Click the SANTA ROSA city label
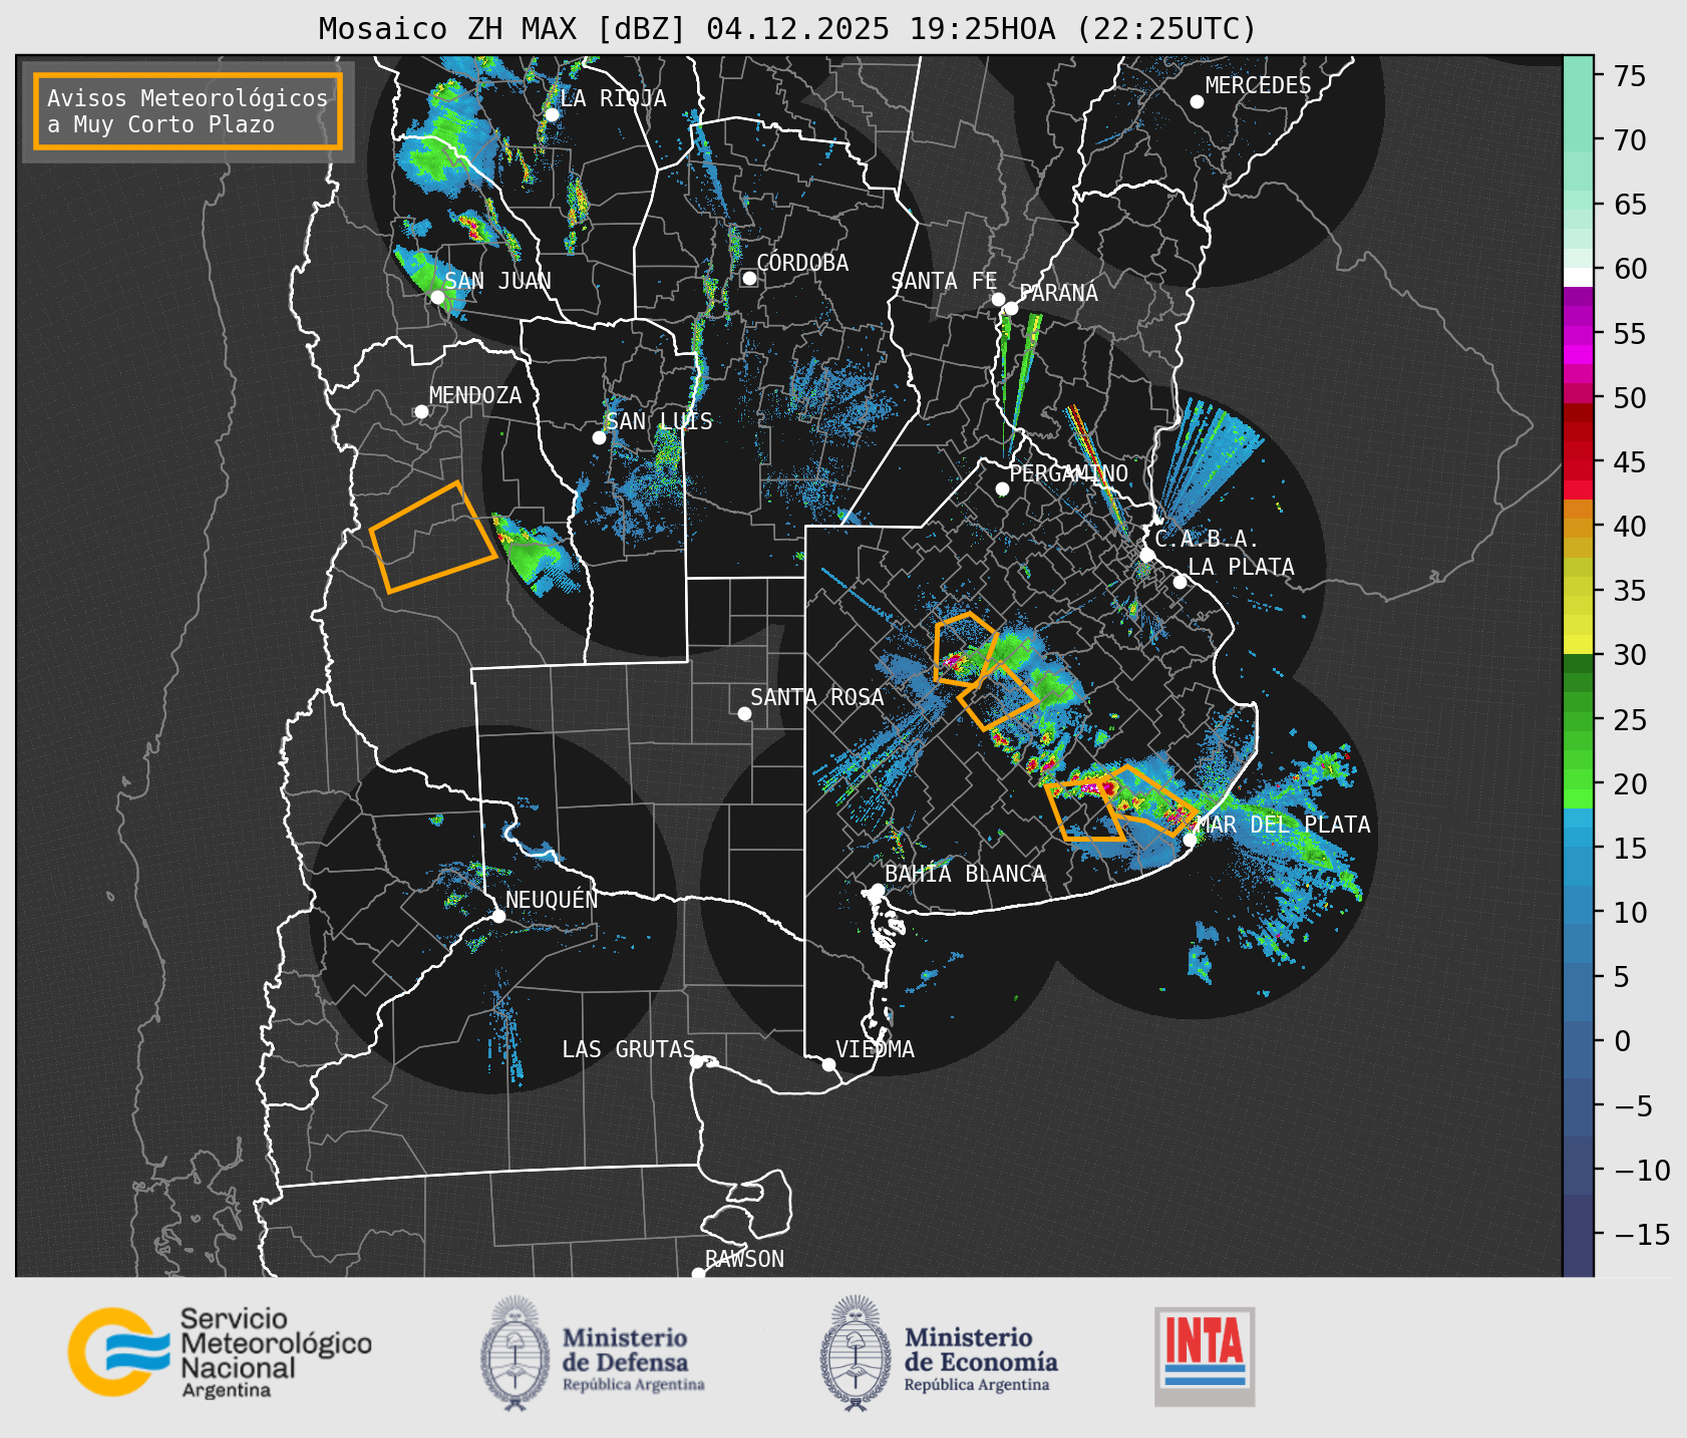Image resolution: width=1687 pixels, height=1438 pixels. [x=817, y=697]
